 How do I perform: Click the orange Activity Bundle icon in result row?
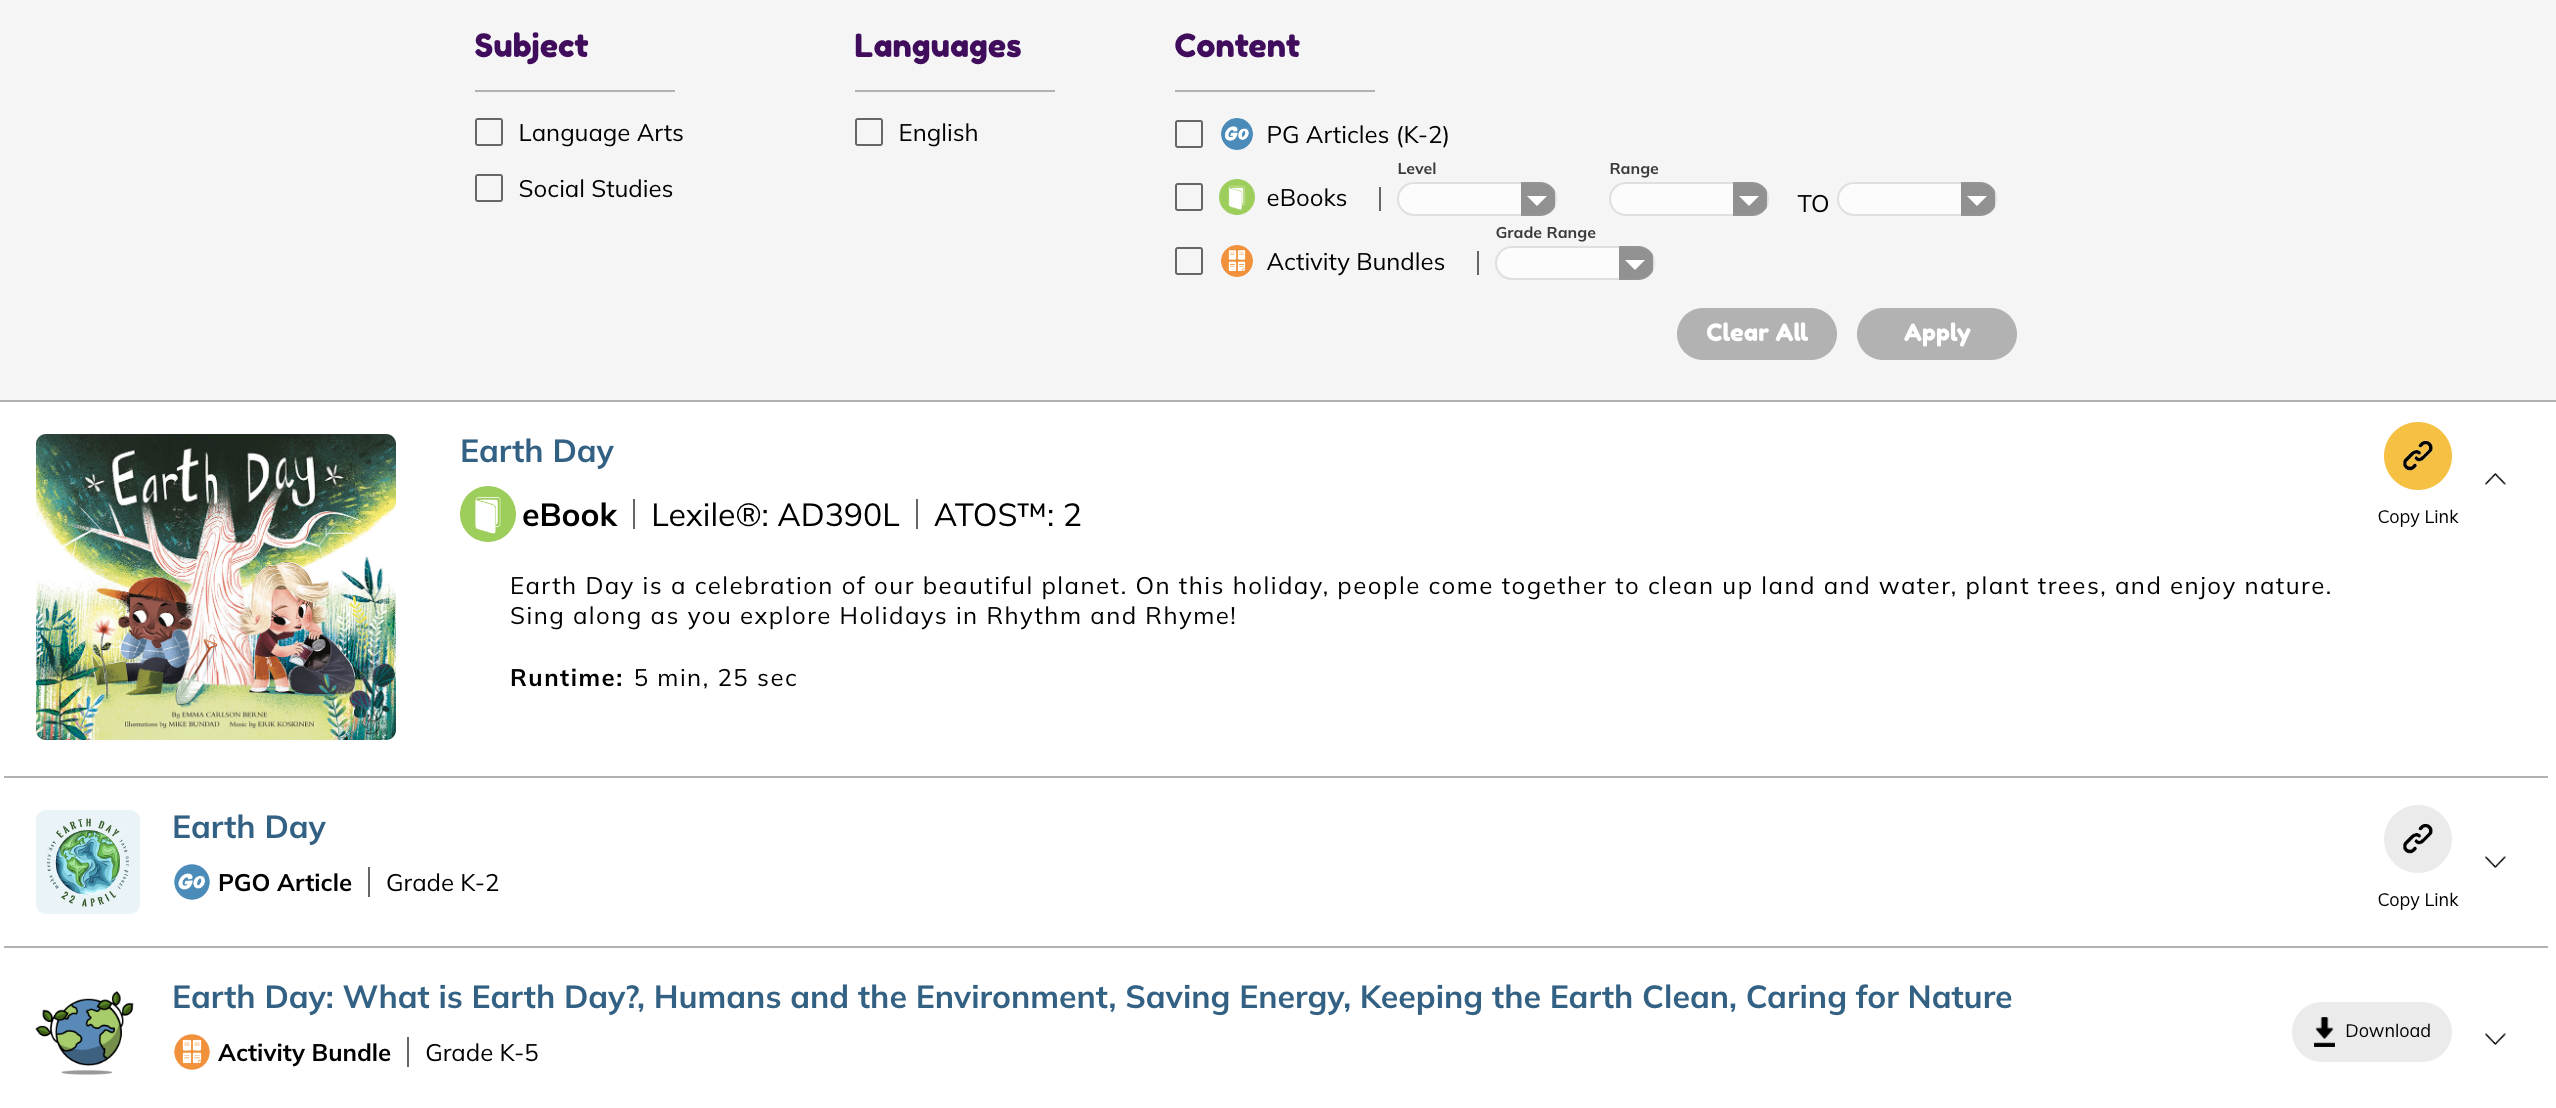191,1052
